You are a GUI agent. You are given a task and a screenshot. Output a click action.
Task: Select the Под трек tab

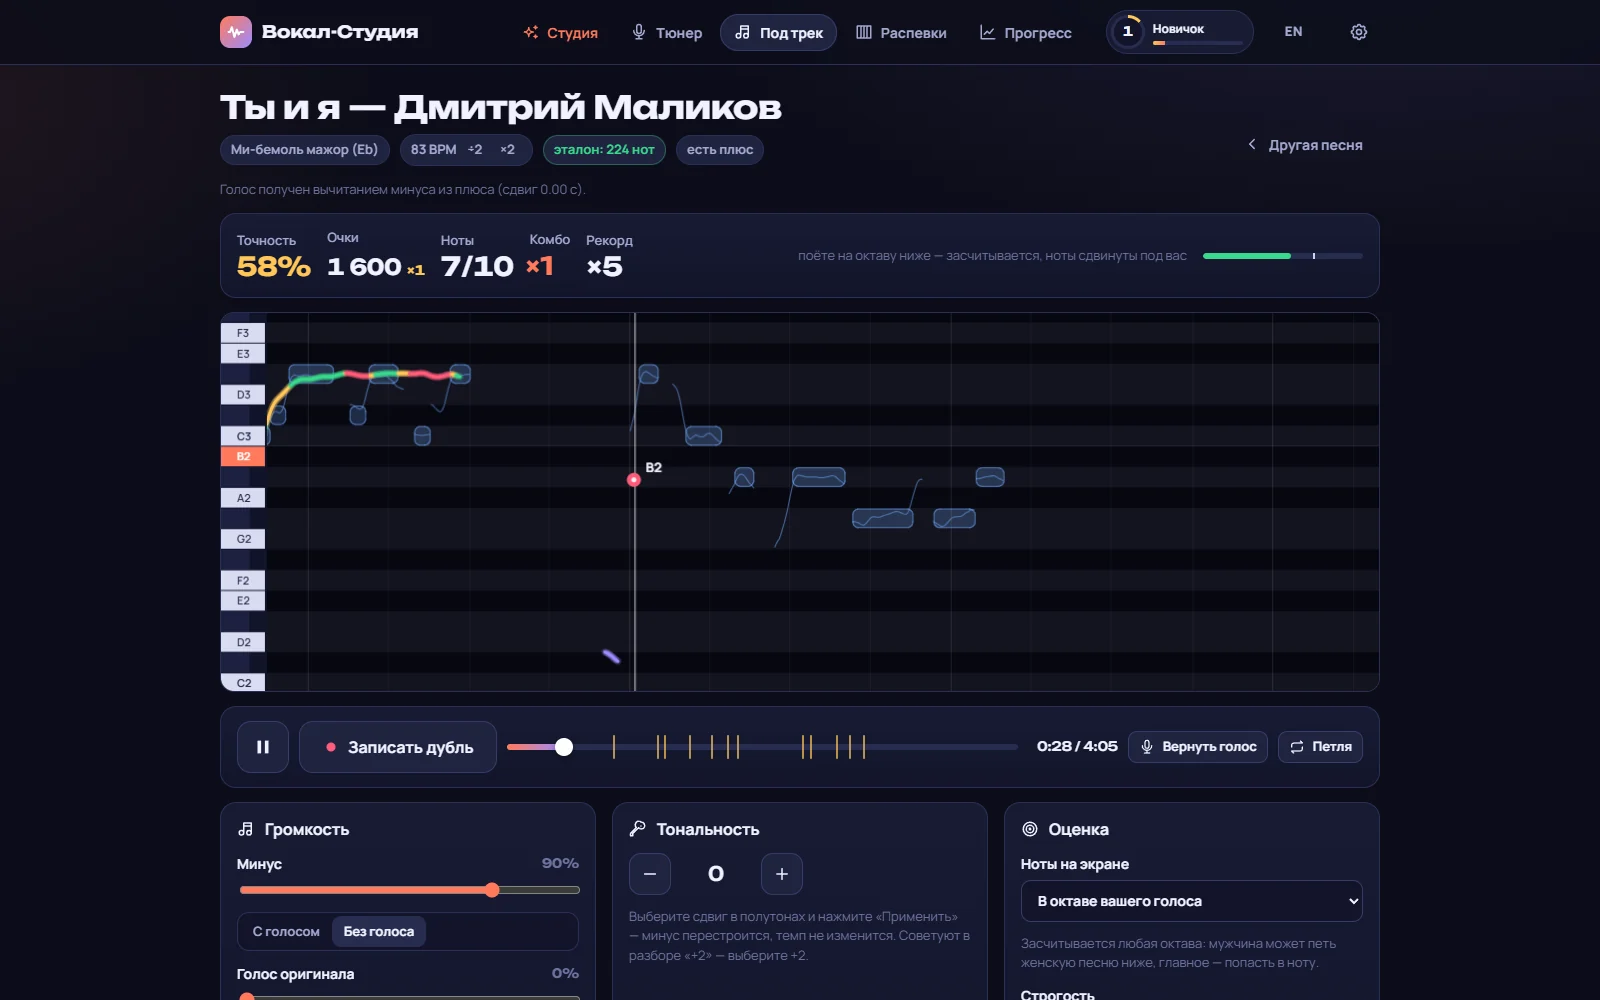tap(778, 33)
